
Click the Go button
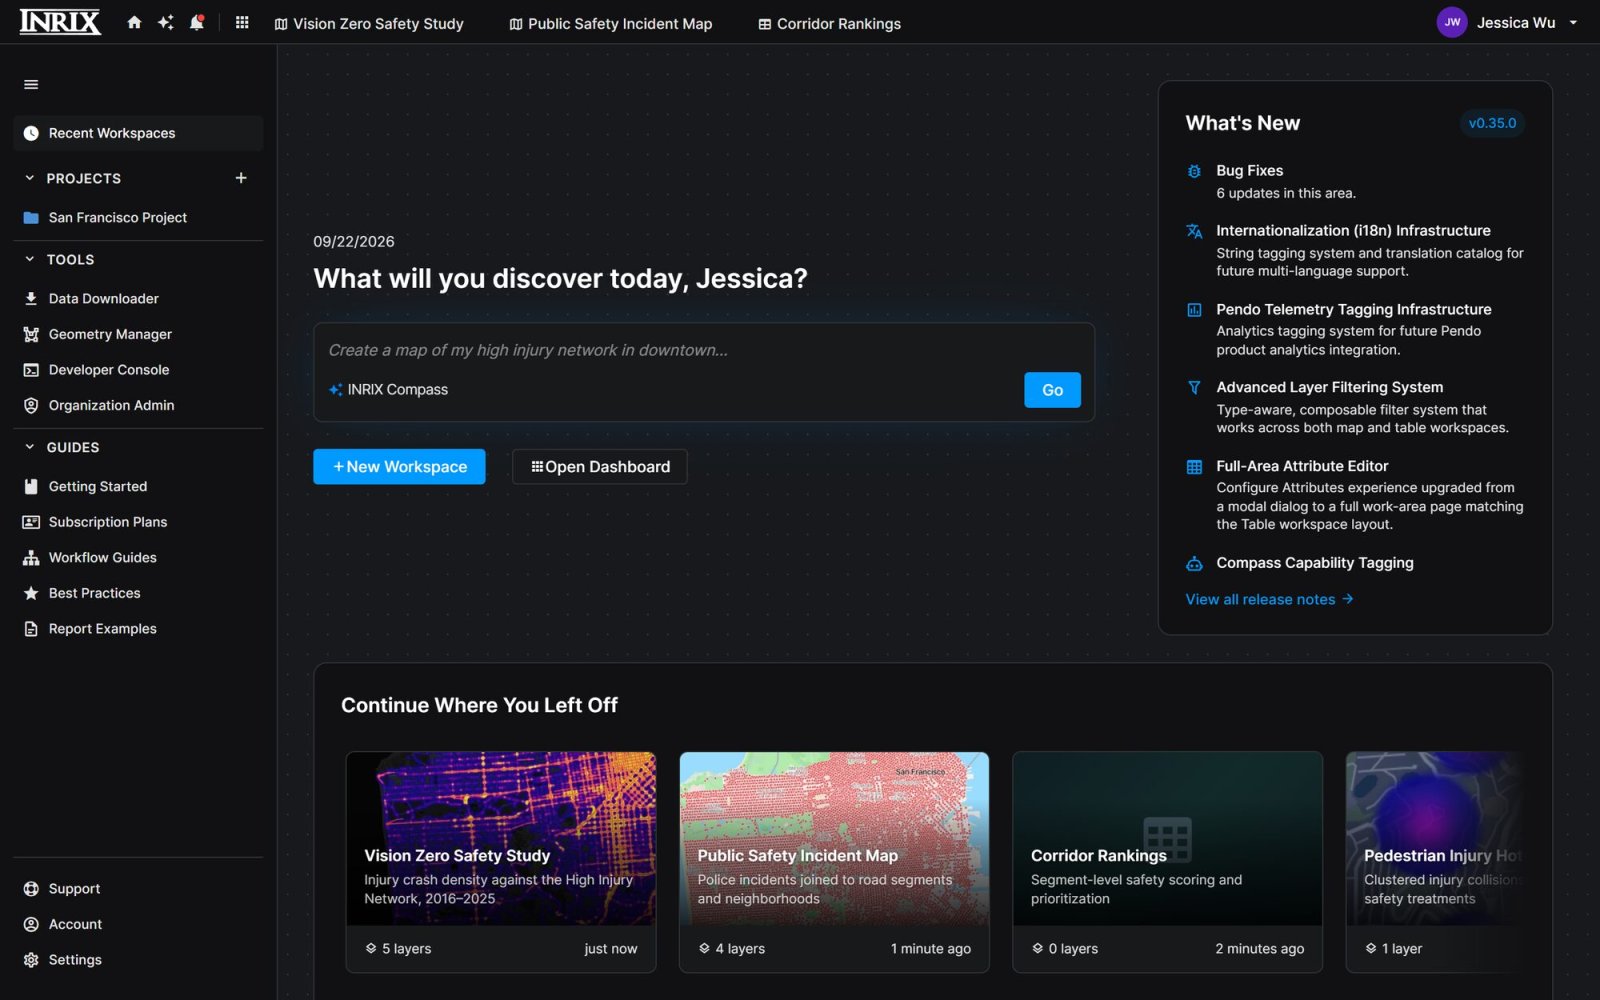tap(1052, 390)
